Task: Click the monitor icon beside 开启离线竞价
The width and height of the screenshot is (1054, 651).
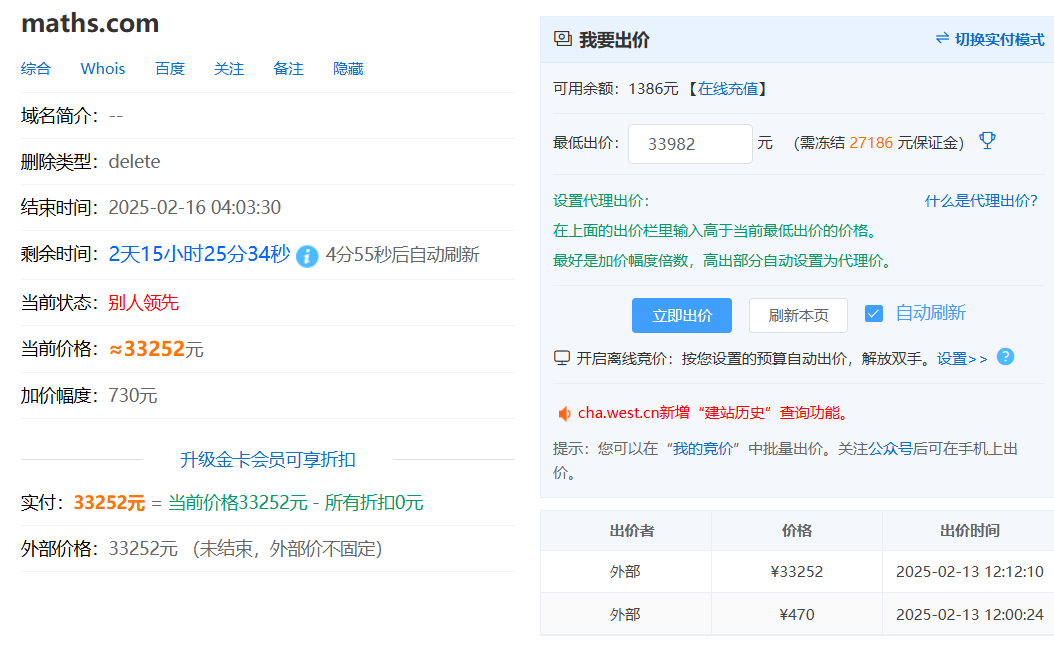Action: [562, 358]
